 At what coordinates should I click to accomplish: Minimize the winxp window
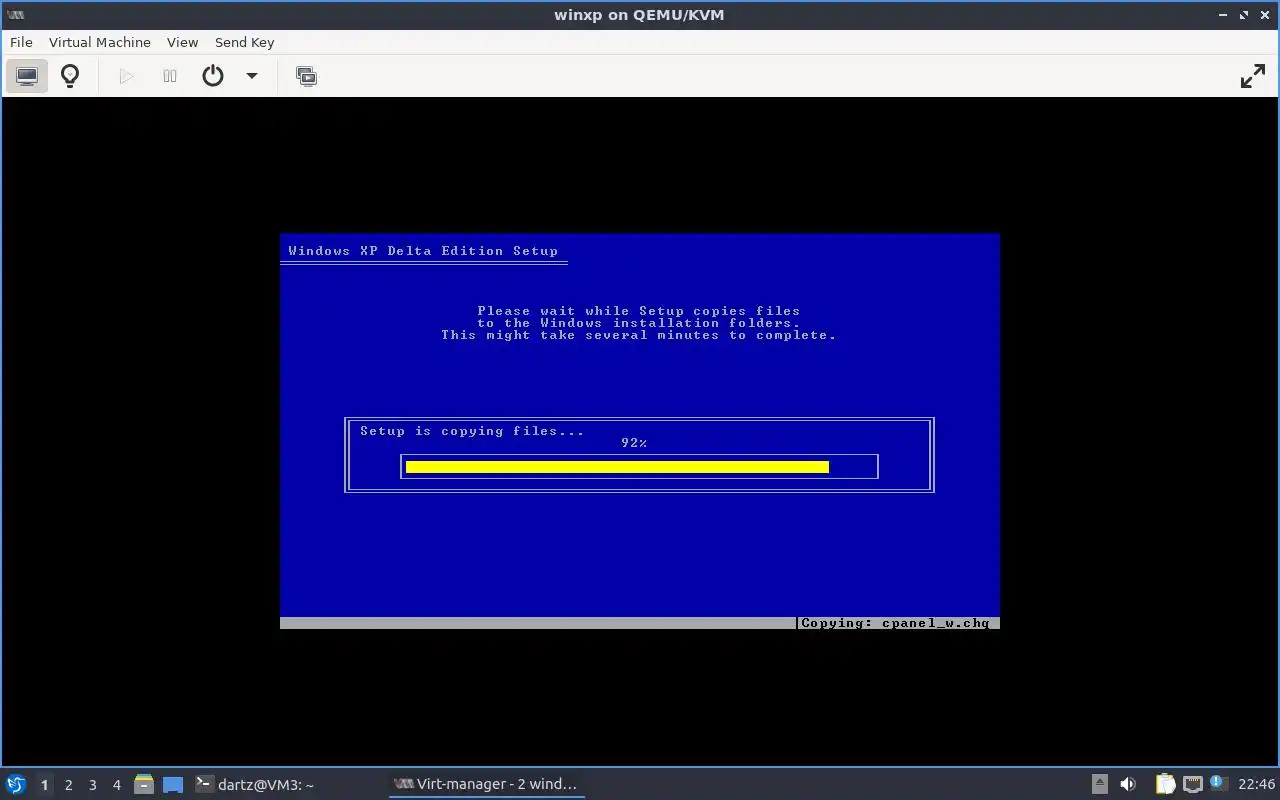click(x=1224, y=15)
